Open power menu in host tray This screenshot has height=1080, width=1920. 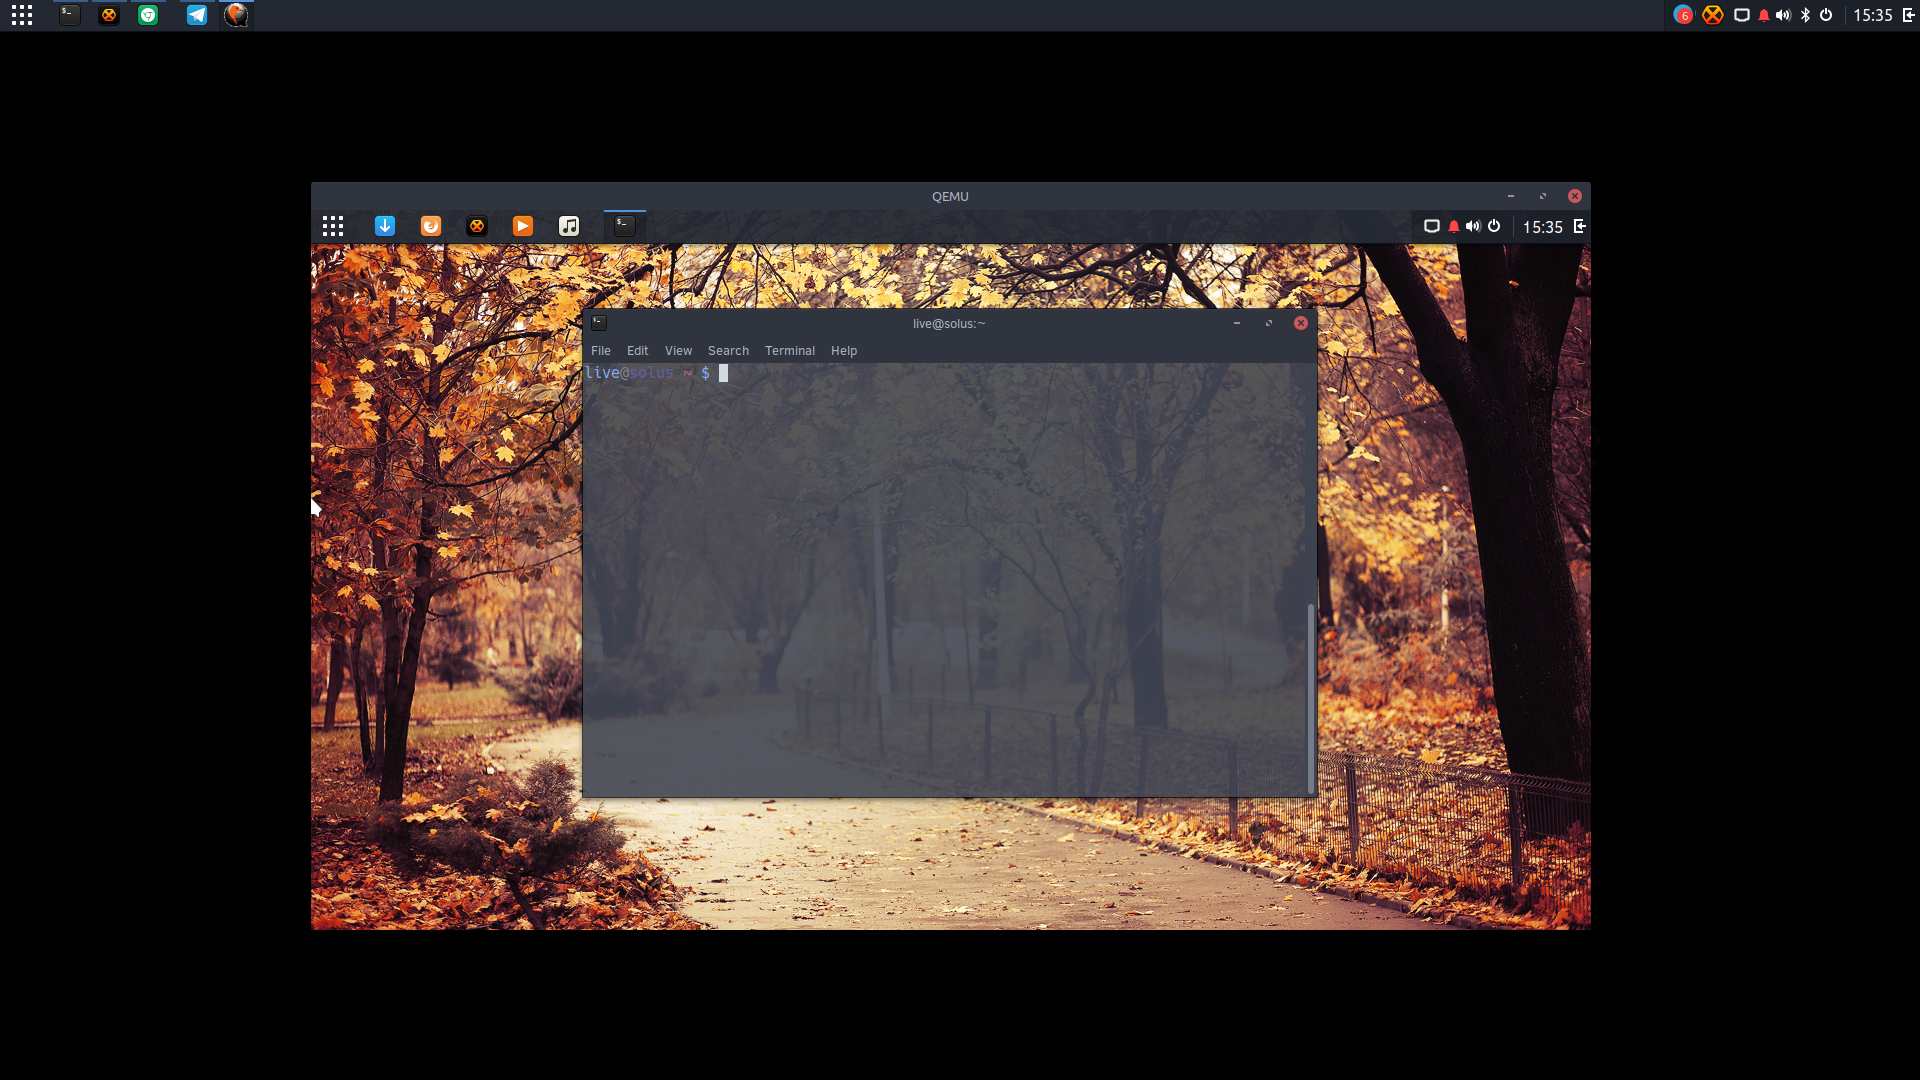[x=1826, y=15]
